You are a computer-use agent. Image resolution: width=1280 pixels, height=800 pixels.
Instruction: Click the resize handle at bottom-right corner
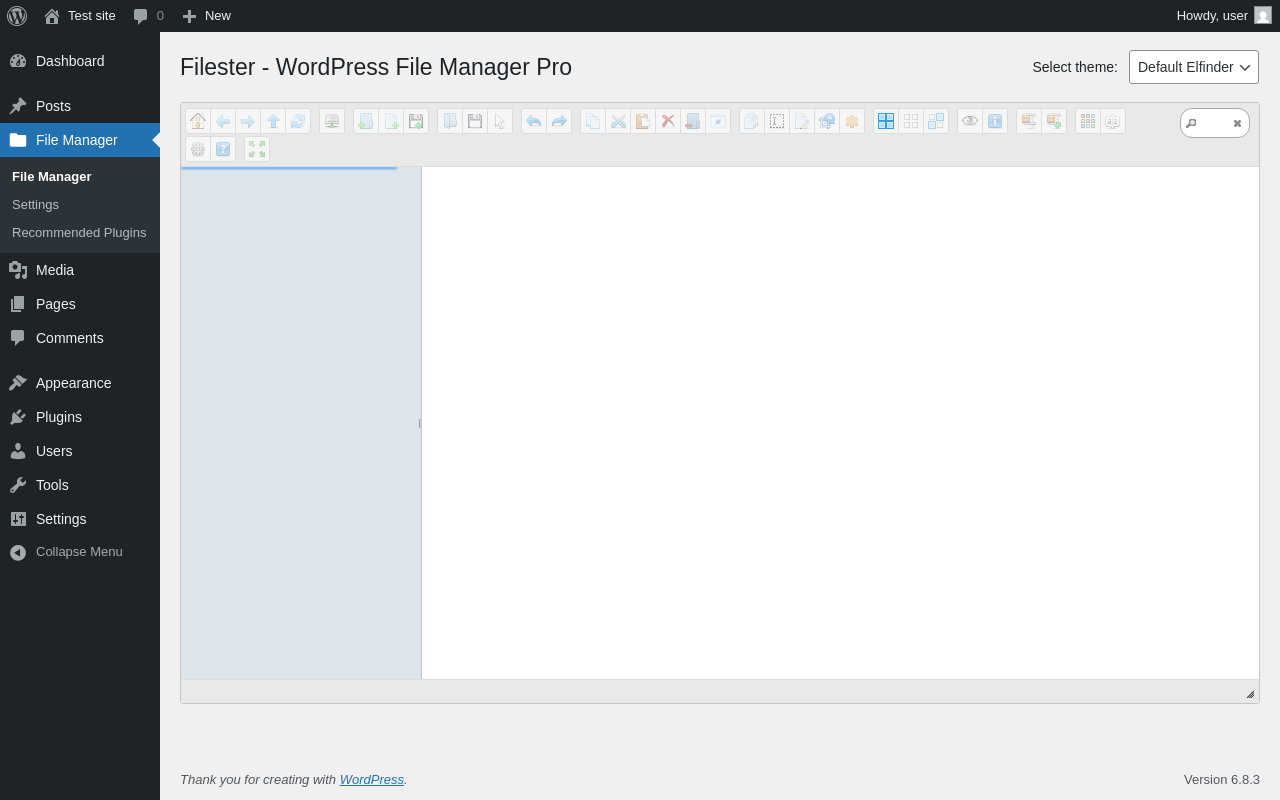tap(1250, 694)
